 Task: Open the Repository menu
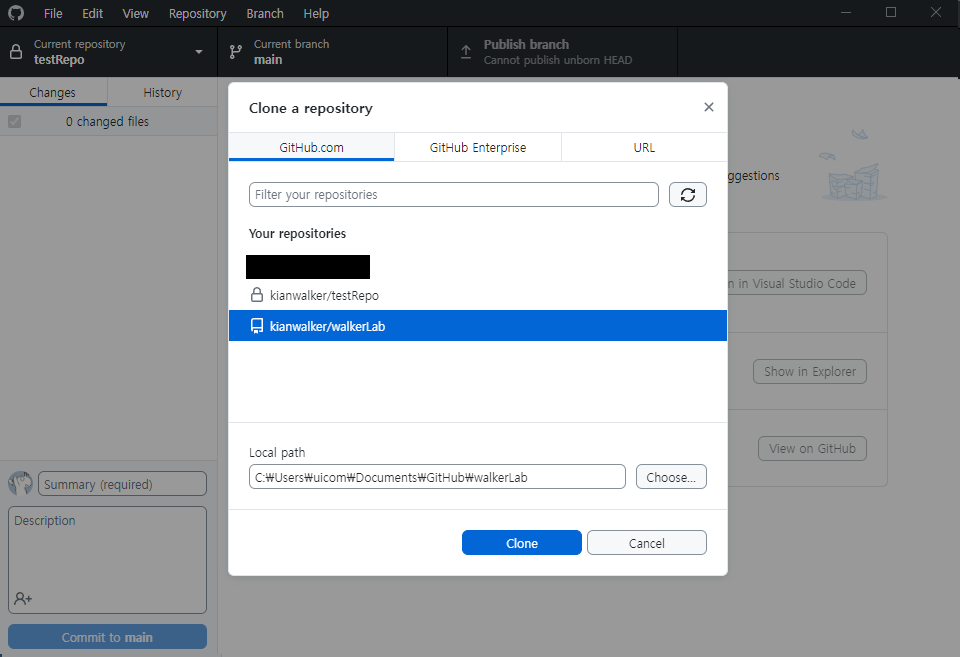pyautogui.click(x=197, y=13)
